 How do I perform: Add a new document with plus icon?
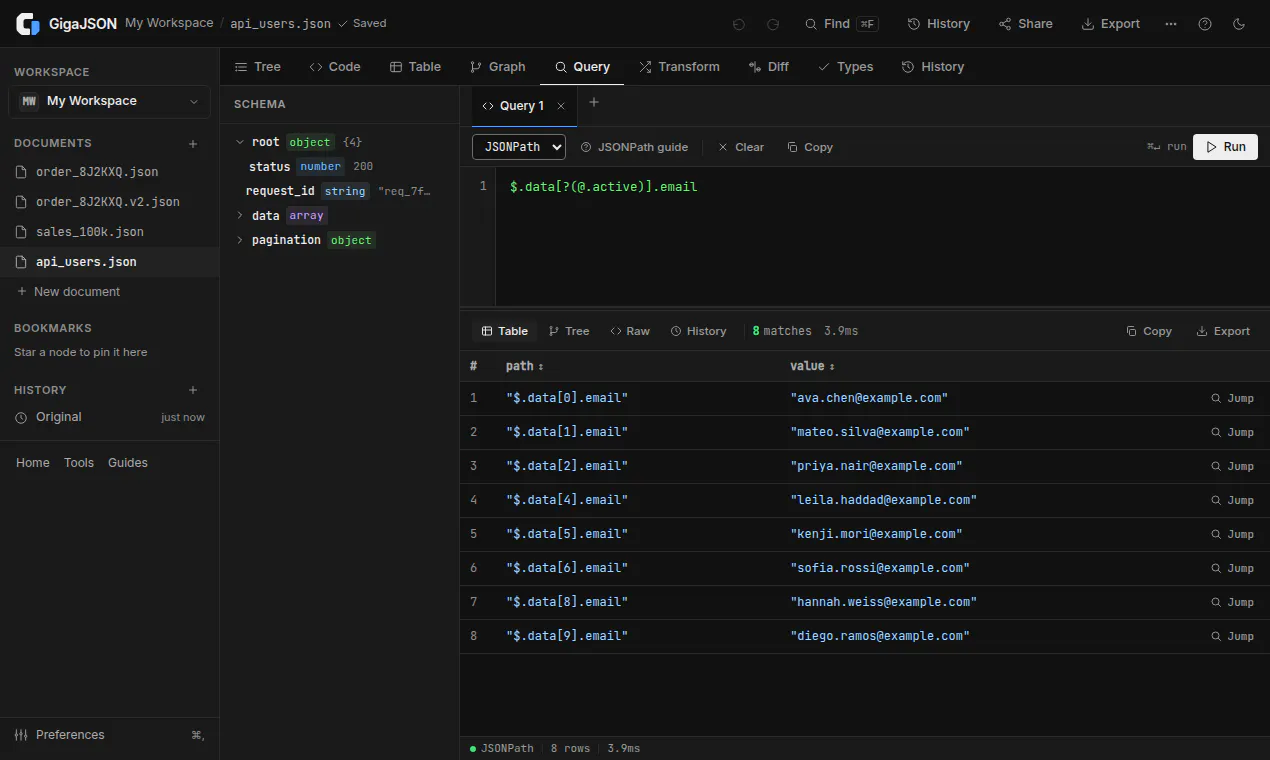193,144
